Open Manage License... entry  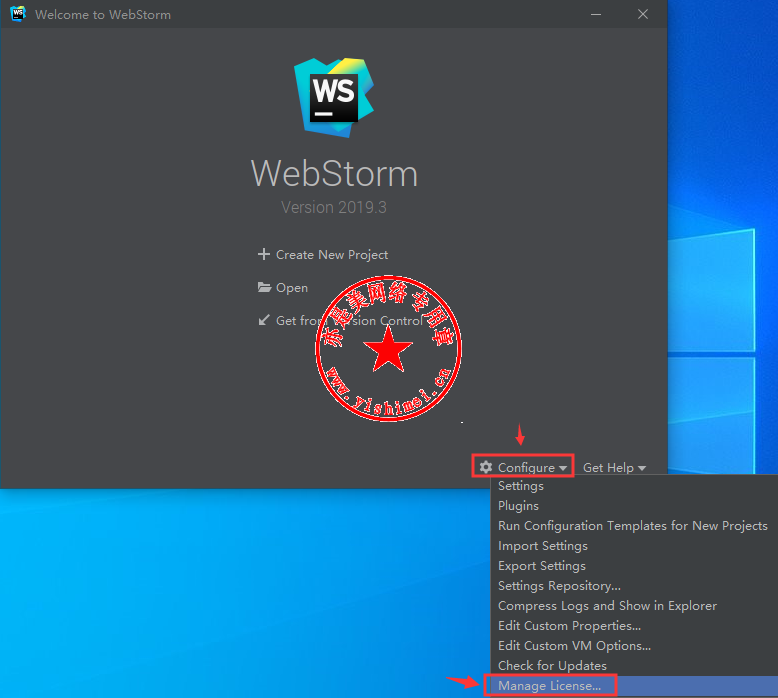(634, 686)
